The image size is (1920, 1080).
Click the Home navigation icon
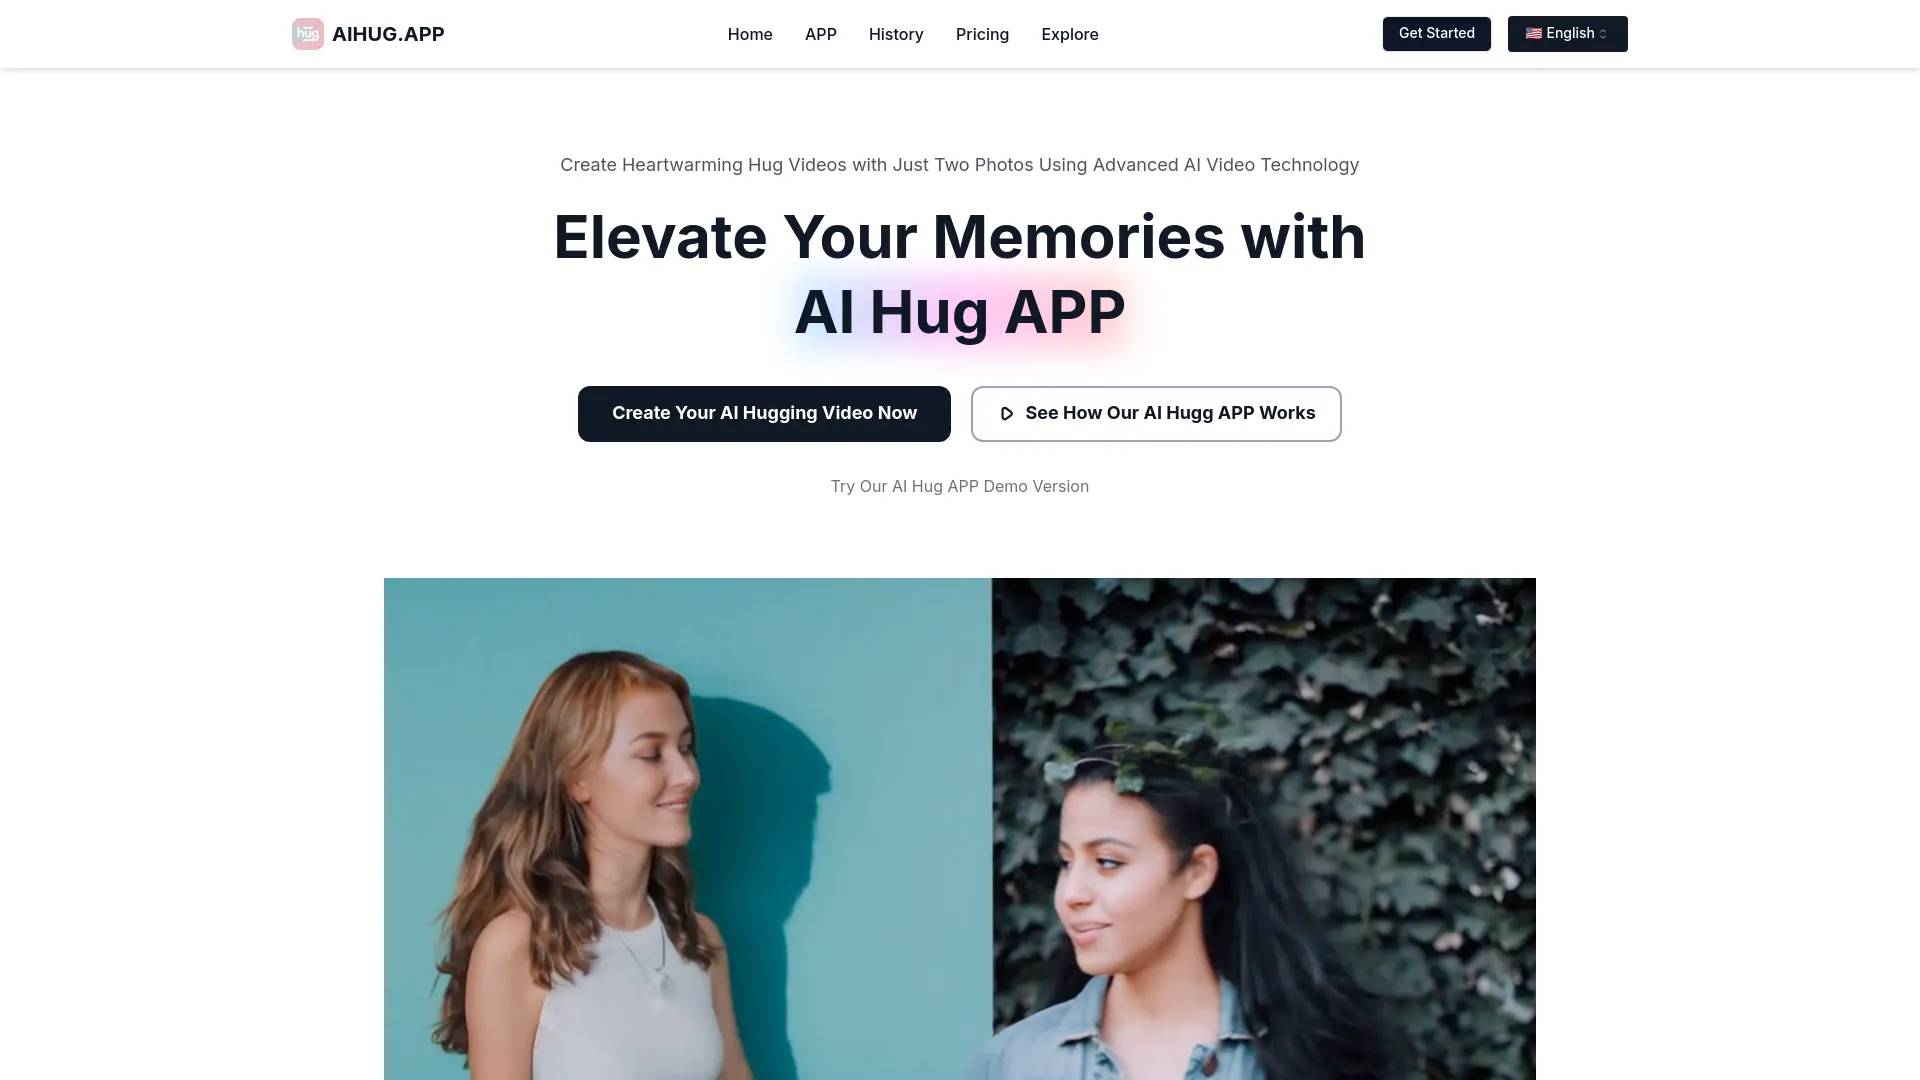[749, 33]
